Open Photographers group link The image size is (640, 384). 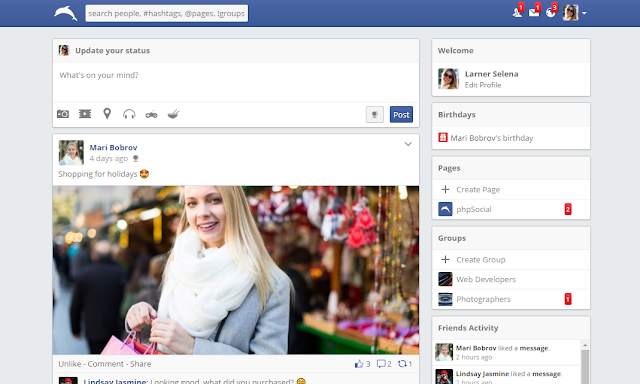(x=483, y=299)
